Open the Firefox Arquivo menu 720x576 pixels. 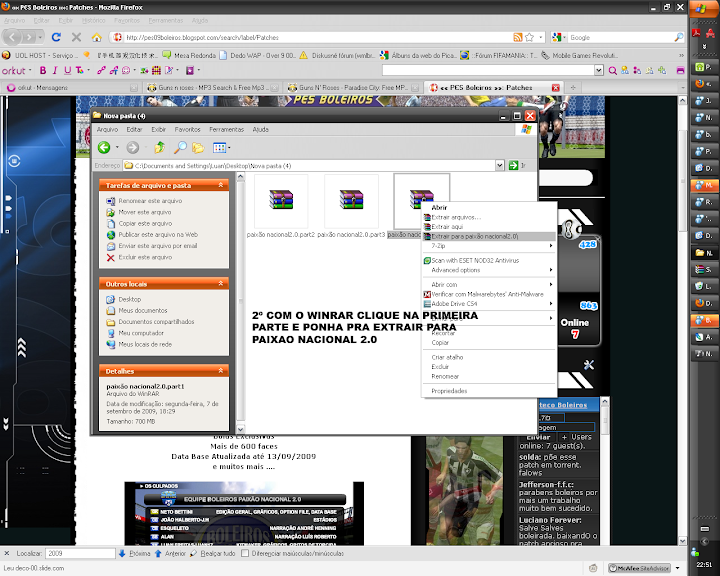click(14, 21)
